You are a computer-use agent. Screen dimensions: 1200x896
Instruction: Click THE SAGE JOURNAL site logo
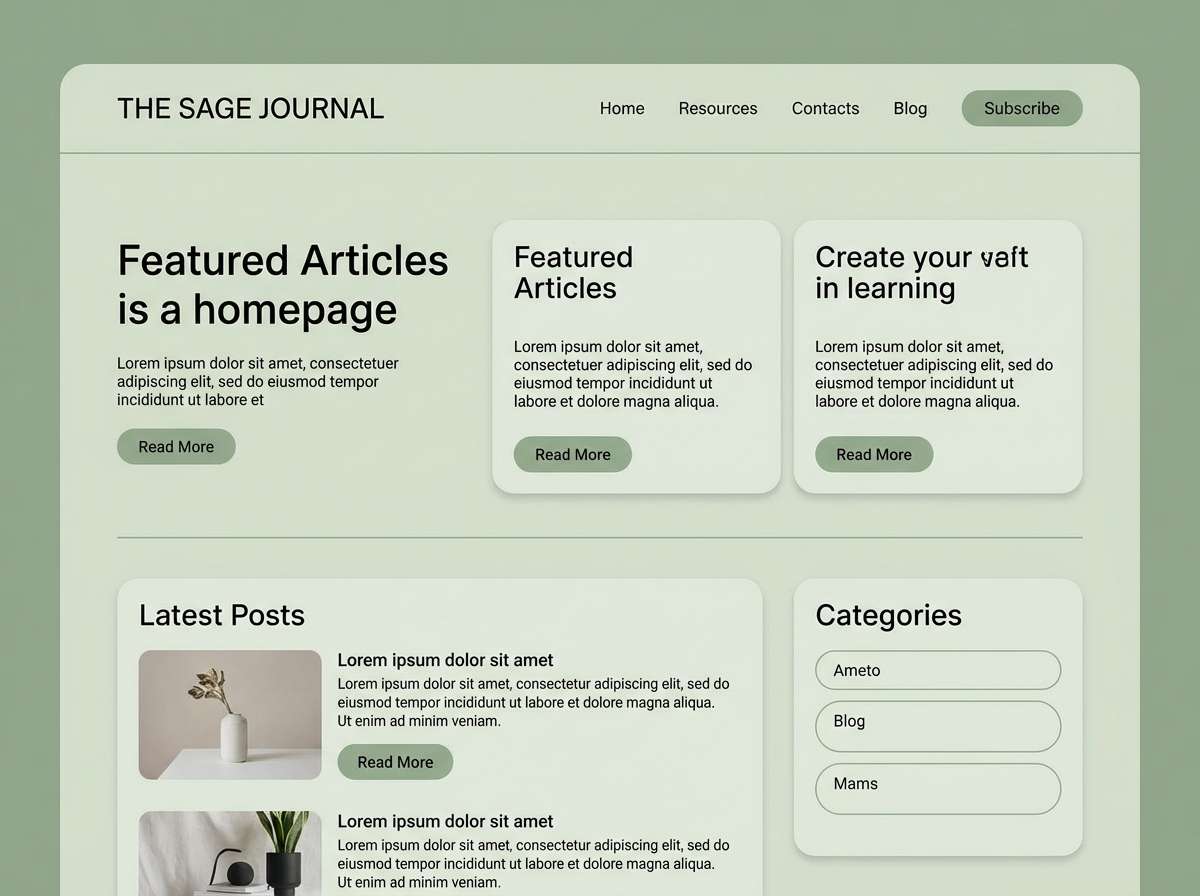pos(250,108)
